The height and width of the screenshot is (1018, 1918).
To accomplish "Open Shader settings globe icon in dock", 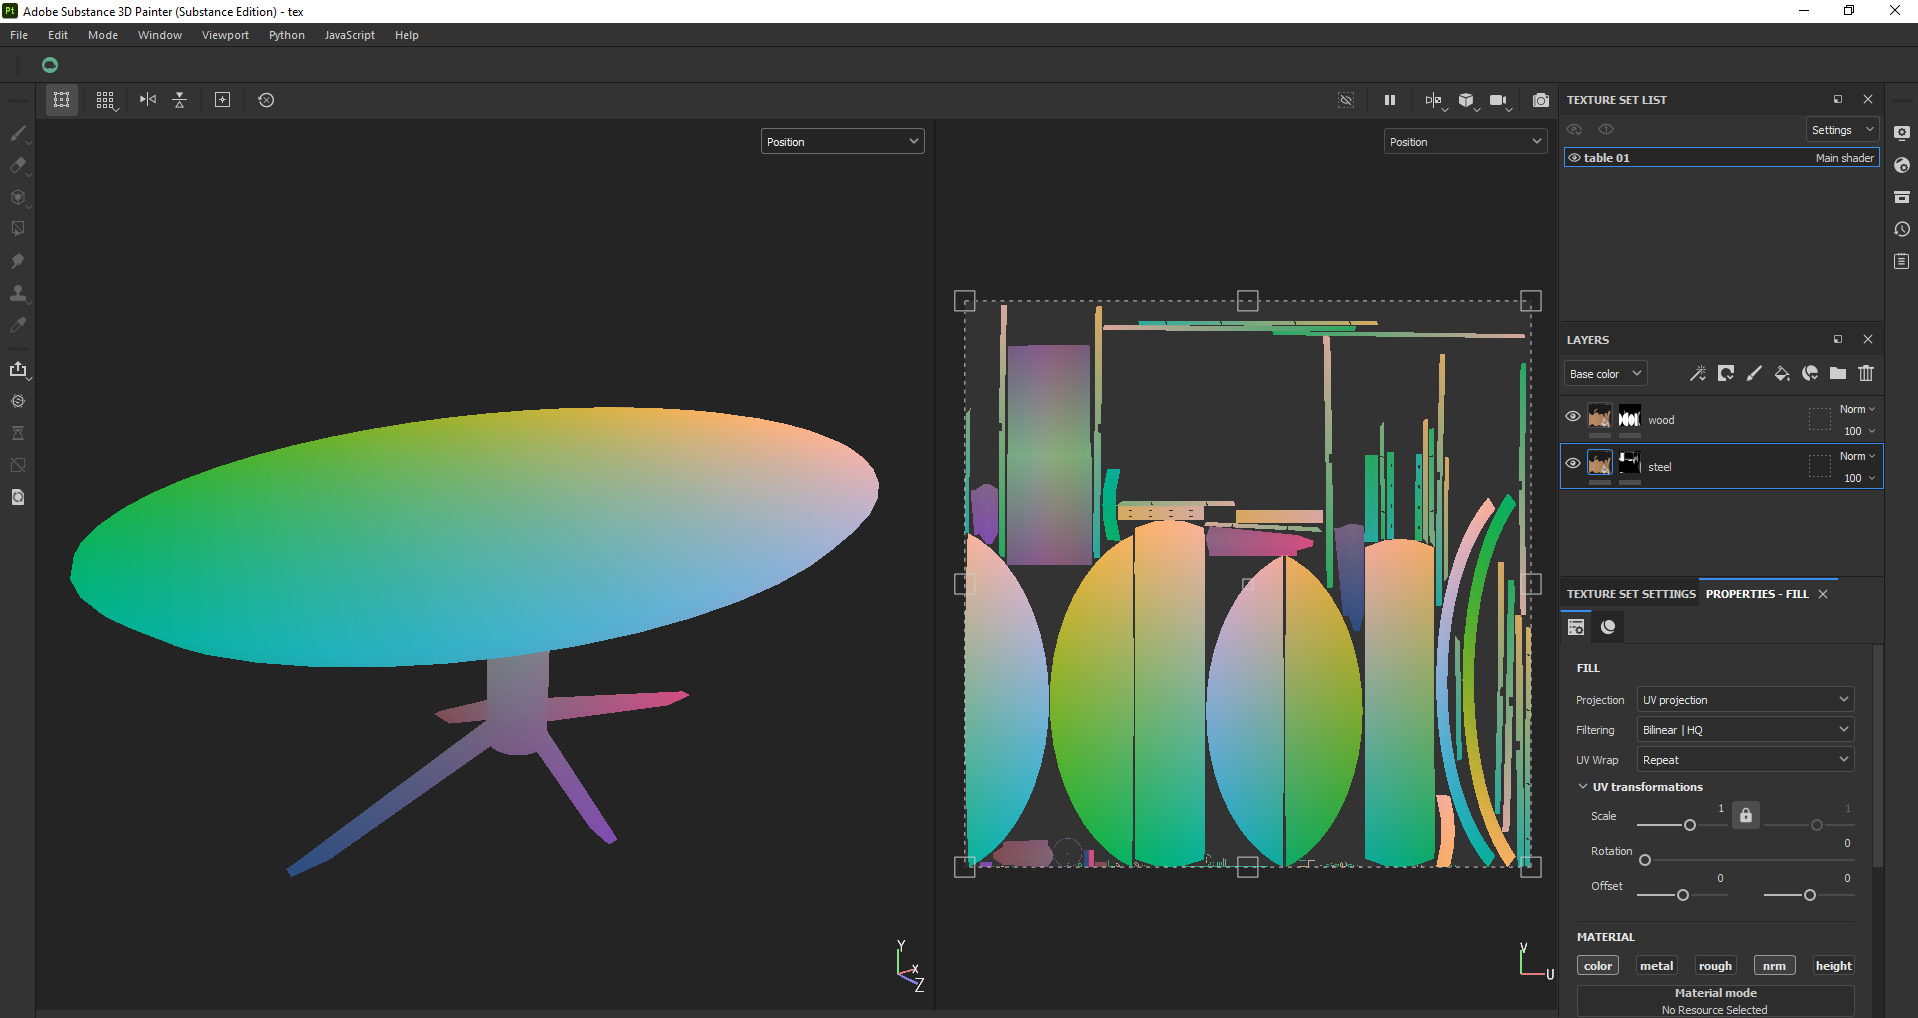I will pyautogui.click(x=1902, y=165).
